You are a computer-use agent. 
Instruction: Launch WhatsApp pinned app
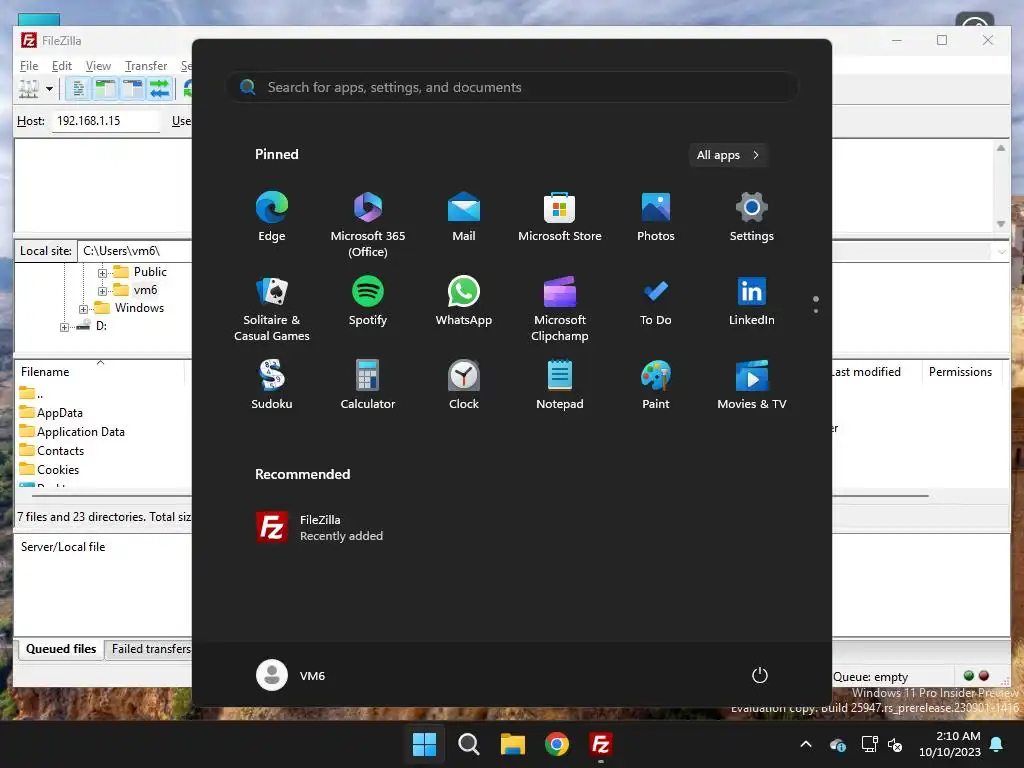tap(464, 301)
